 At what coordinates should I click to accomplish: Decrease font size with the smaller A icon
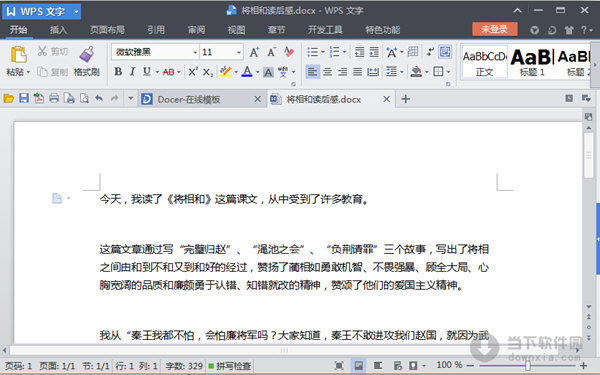click(x=272, y=52)
